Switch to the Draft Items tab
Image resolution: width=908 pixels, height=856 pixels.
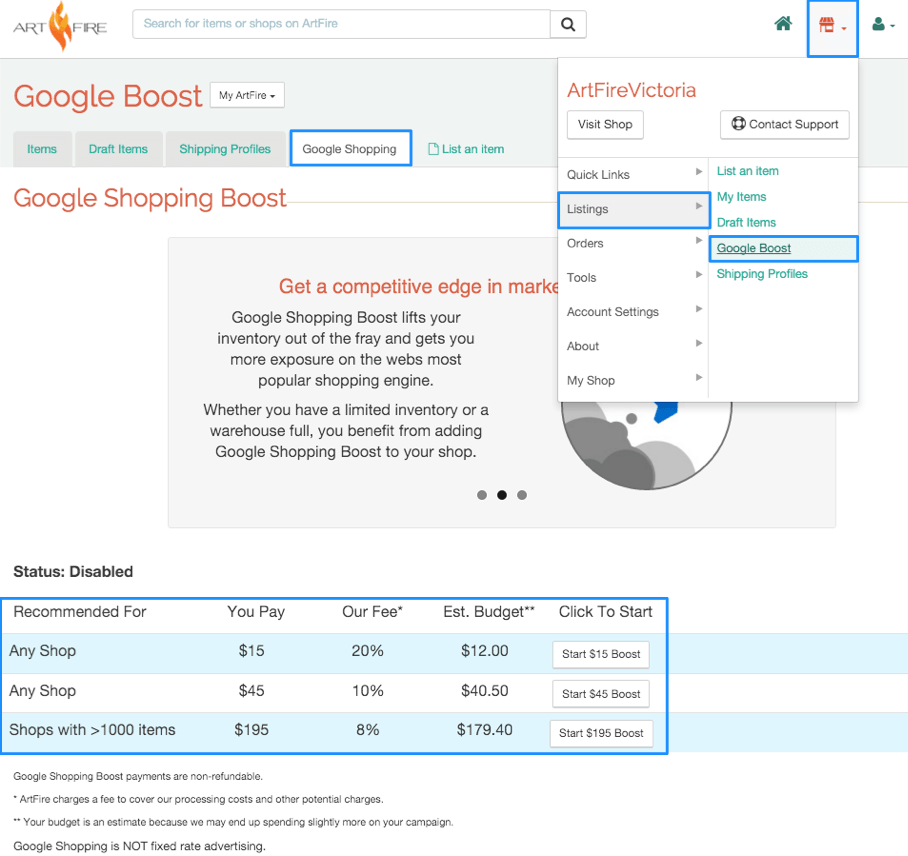click(x=118, y=149)
